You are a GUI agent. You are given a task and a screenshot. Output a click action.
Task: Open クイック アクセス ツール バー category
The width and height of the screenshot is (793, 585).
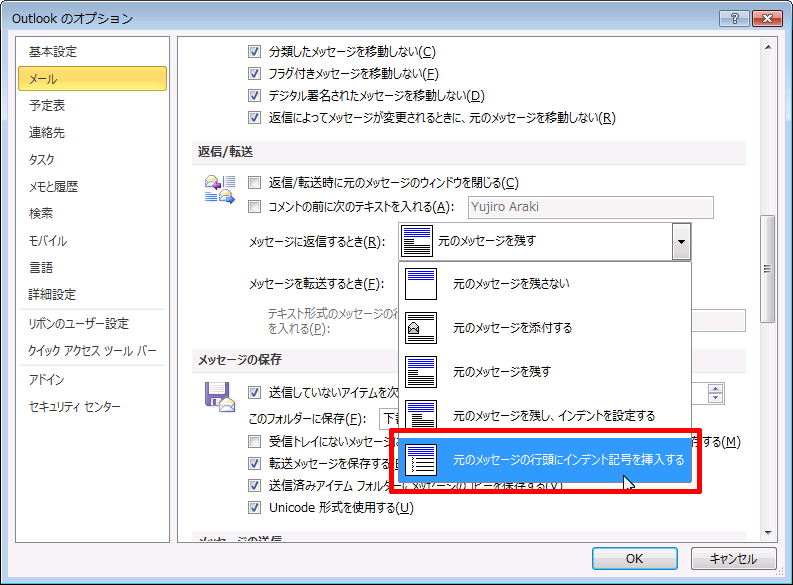(93, 350)
